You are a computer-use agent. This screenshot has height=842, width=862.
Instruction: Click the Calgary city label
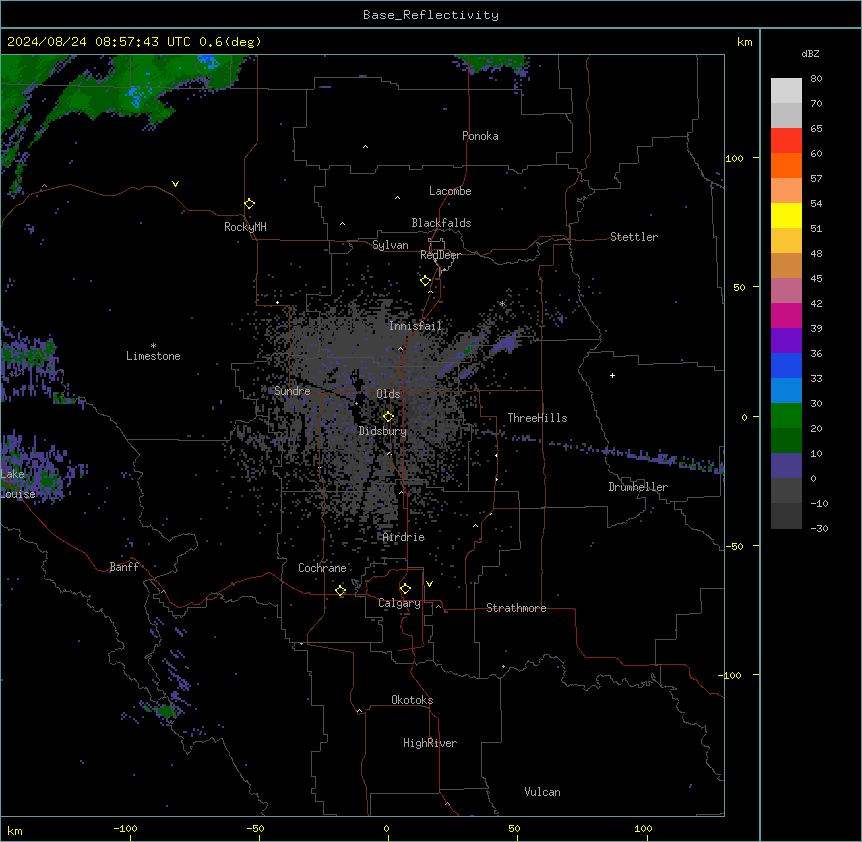coord(399,603)
